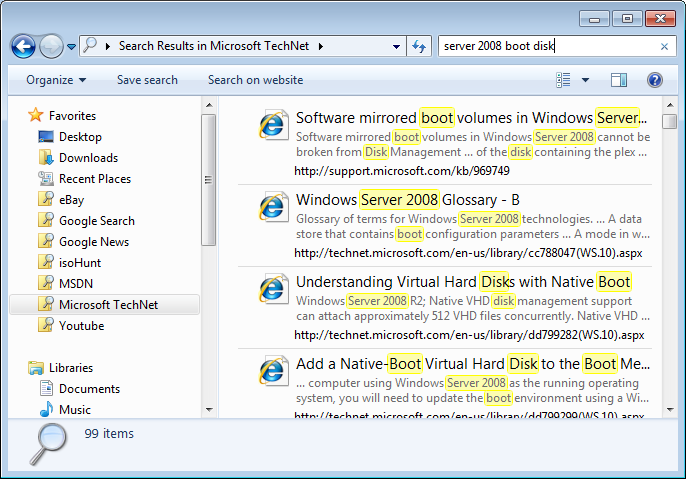Open 'Software mirrored boot volumes in Windows Server' result

(x=472, y=118)
